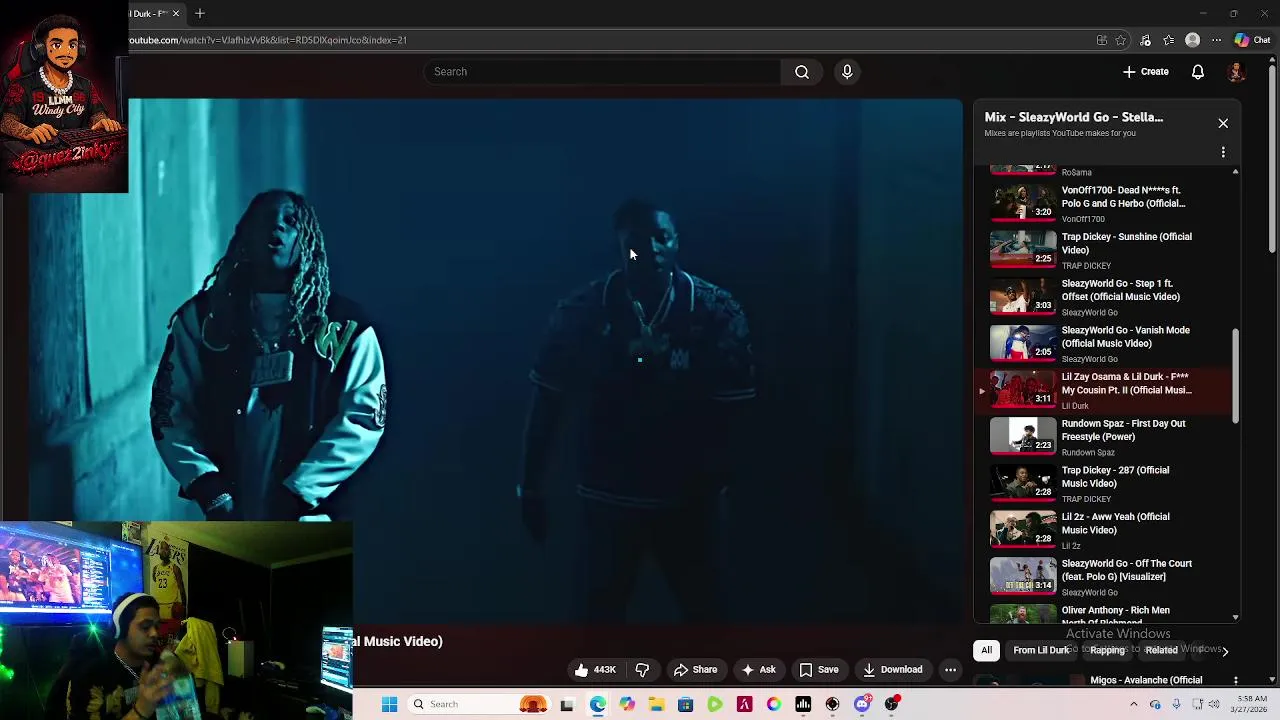1280x720 pixels.
Task: Open YouTube notifications bell
Action: pos(1198,72)
